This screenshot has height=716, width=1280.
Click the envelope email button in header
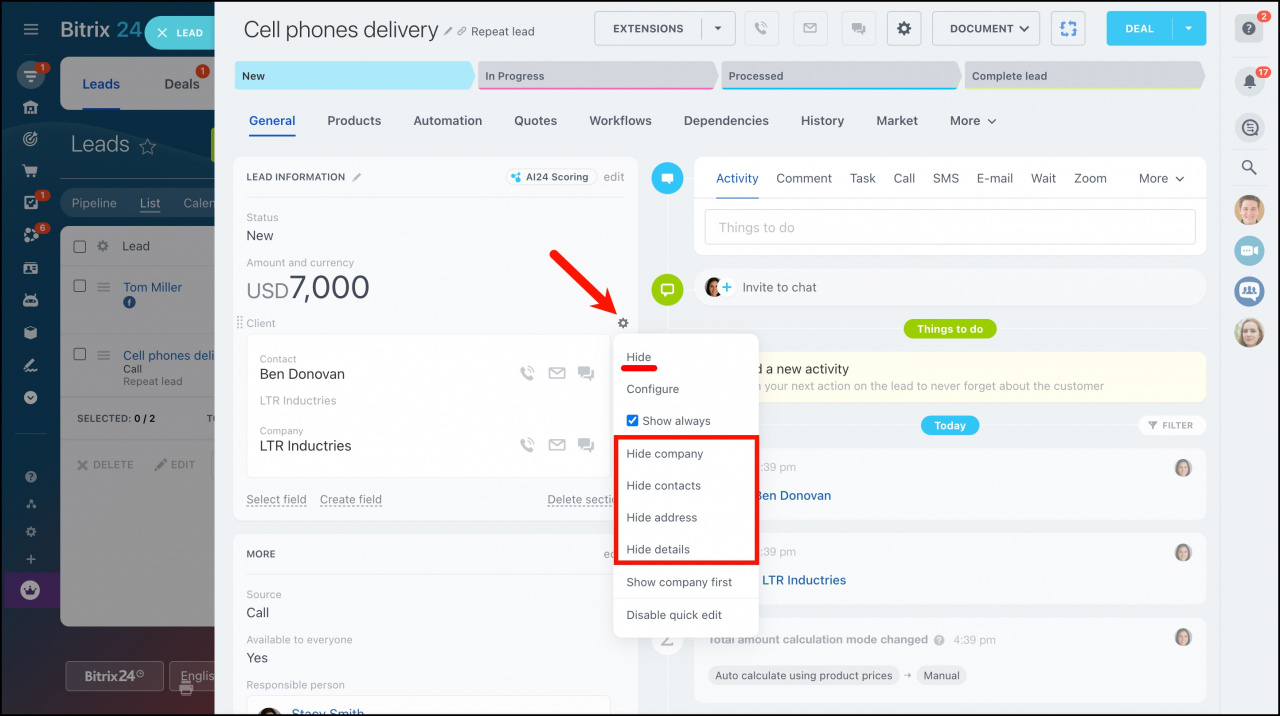(x=810, y=29)
